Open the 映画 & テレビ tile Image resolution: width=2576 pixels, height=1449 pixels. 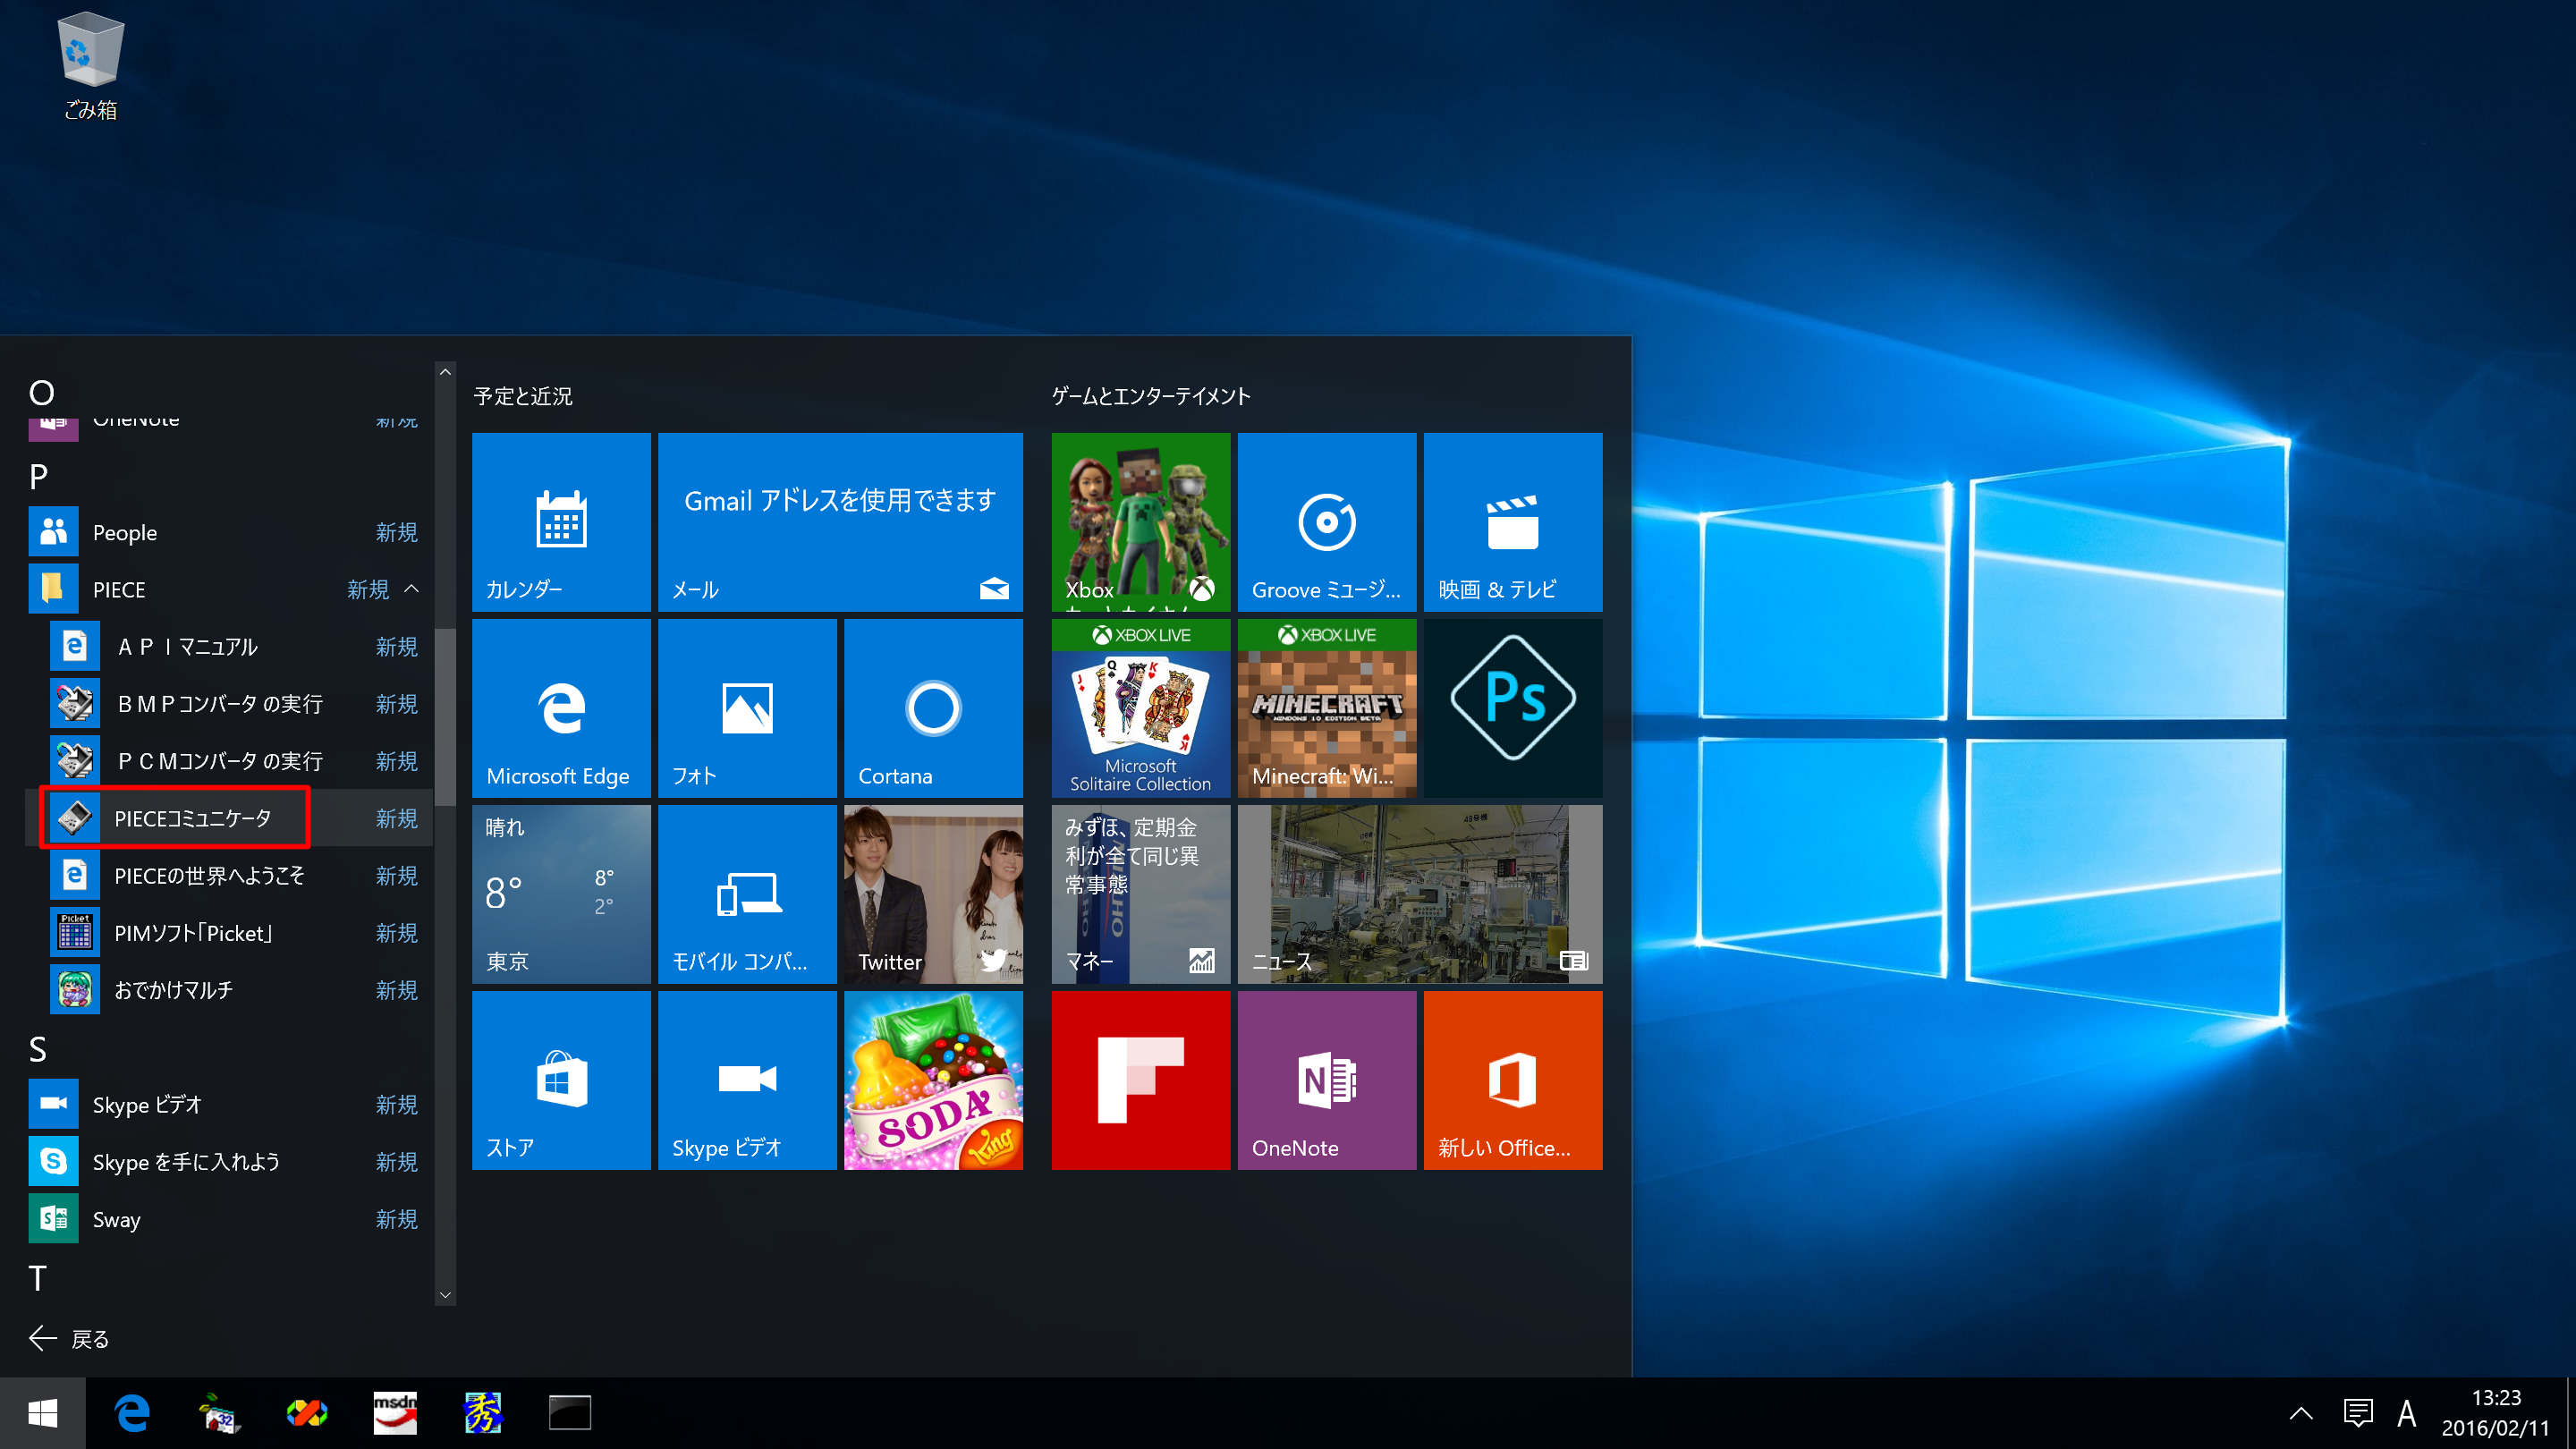pyautogui.click(x=1513, y=522)
